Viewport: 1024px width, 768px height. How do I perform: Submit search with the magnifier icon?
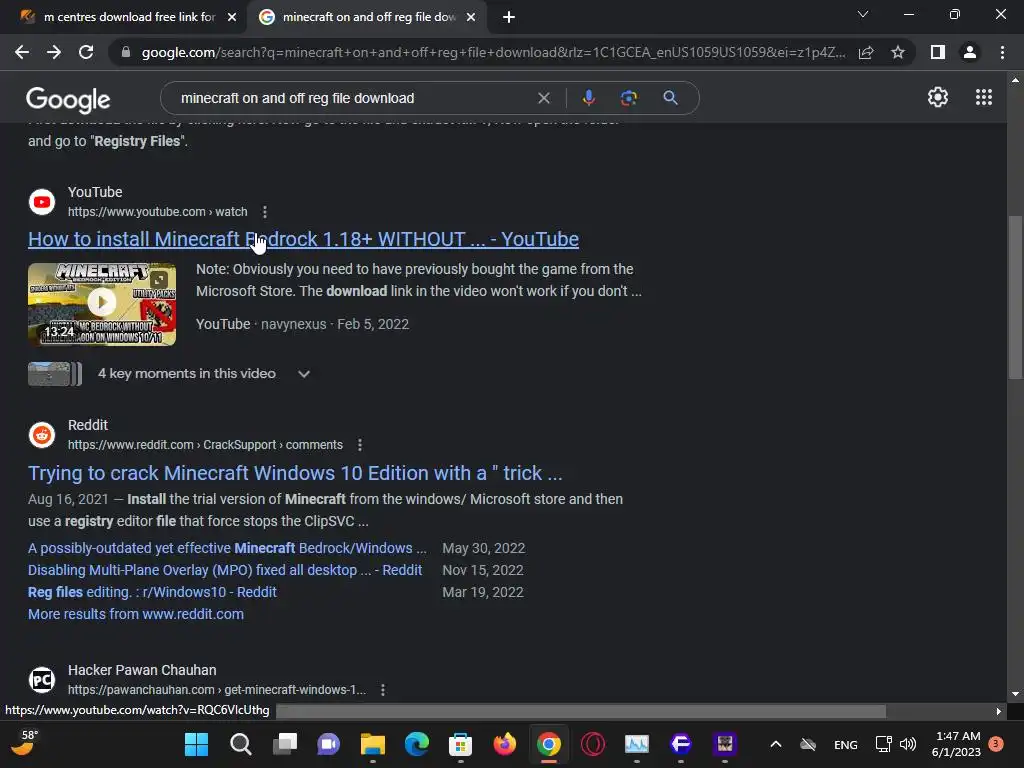[670, 98]
